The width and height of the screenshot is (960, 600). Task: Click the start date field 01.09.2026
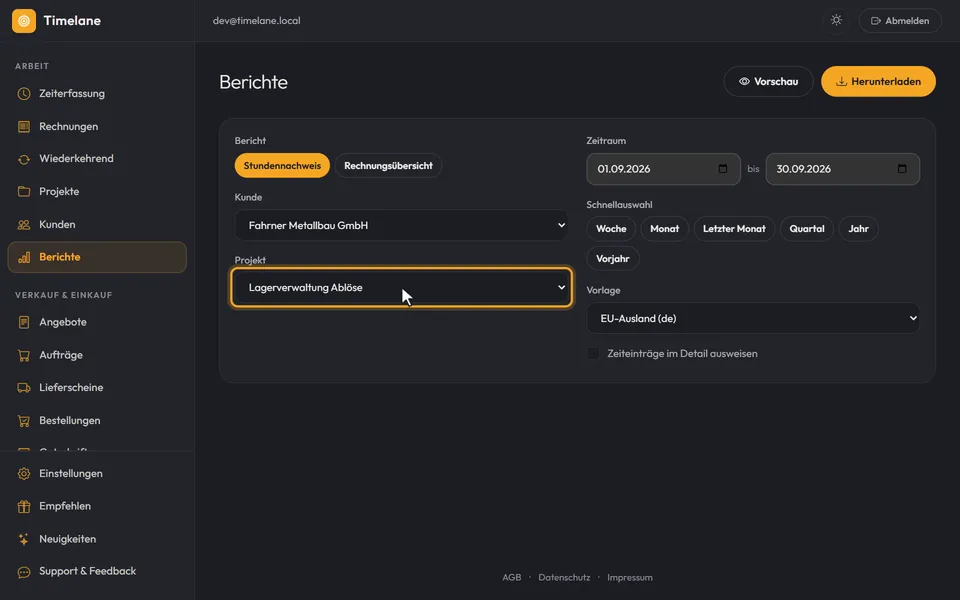tap(664, 169)
